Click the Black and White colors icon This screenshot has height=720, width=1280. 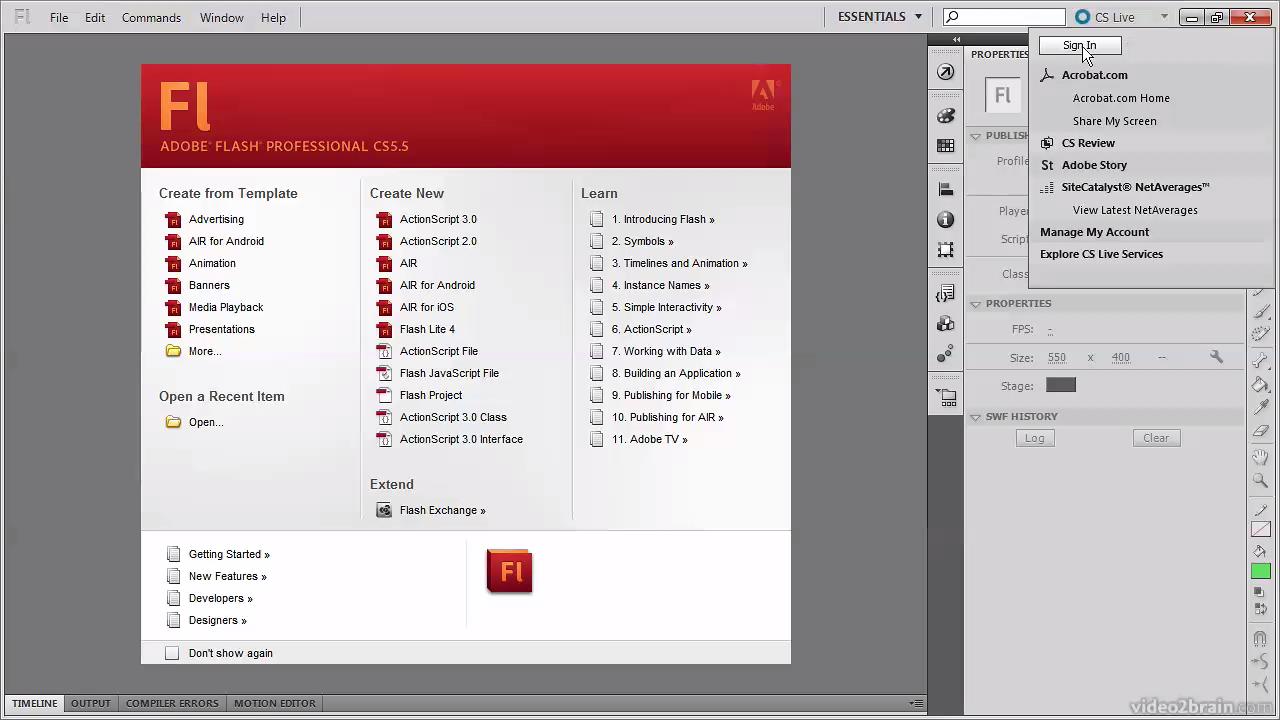coord(1260,592)
